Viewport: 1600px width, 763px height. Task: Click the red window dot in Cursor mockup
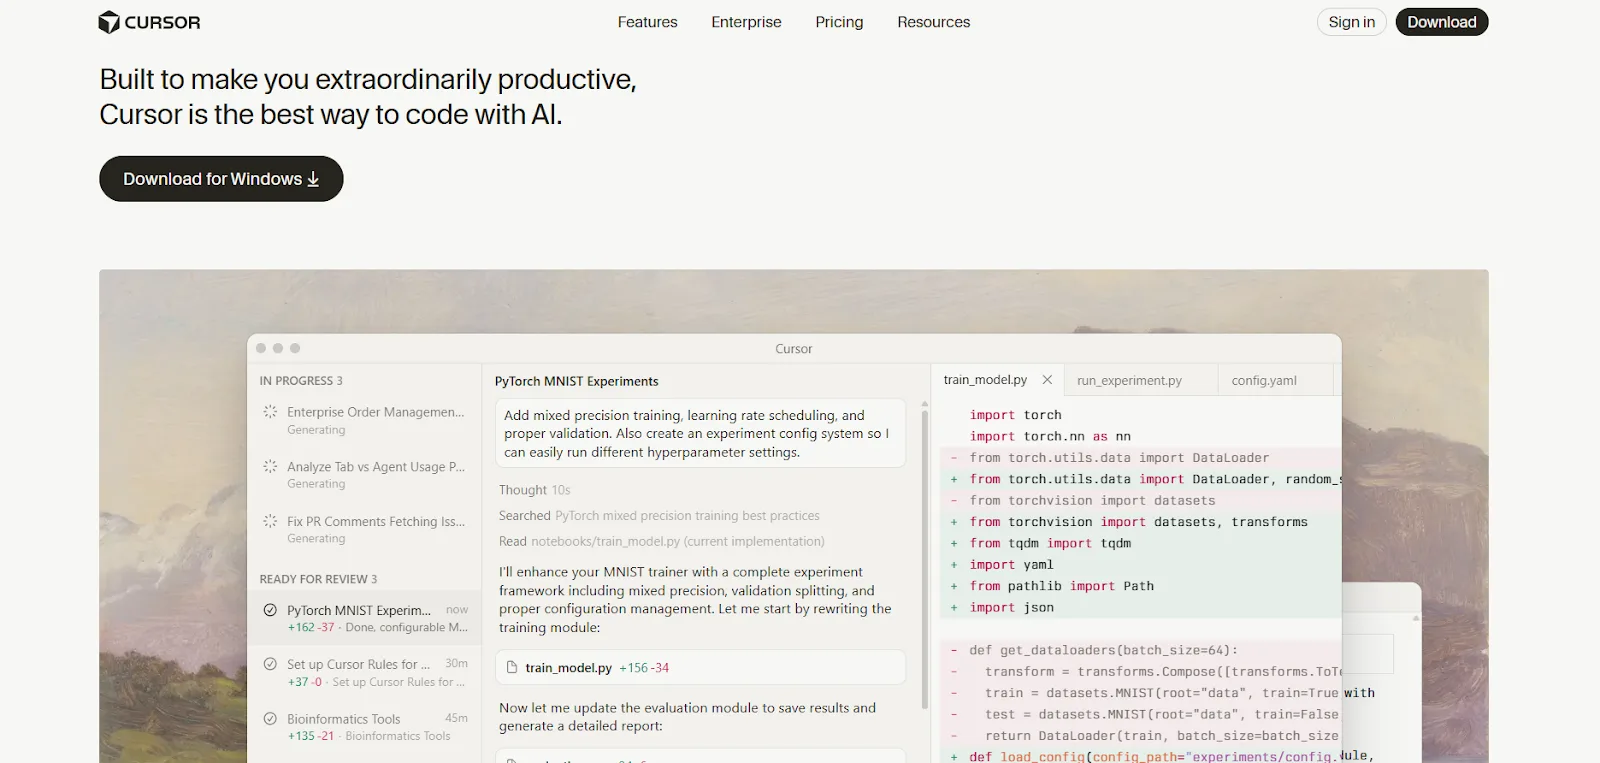(261, 348)
